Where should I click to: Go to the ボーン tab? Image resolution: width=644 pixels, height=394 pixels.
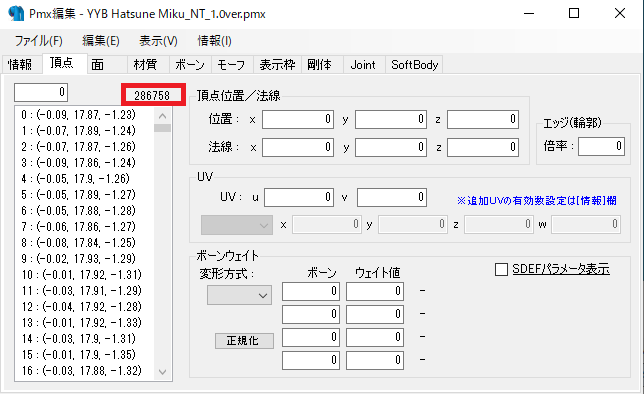(190, 65)
